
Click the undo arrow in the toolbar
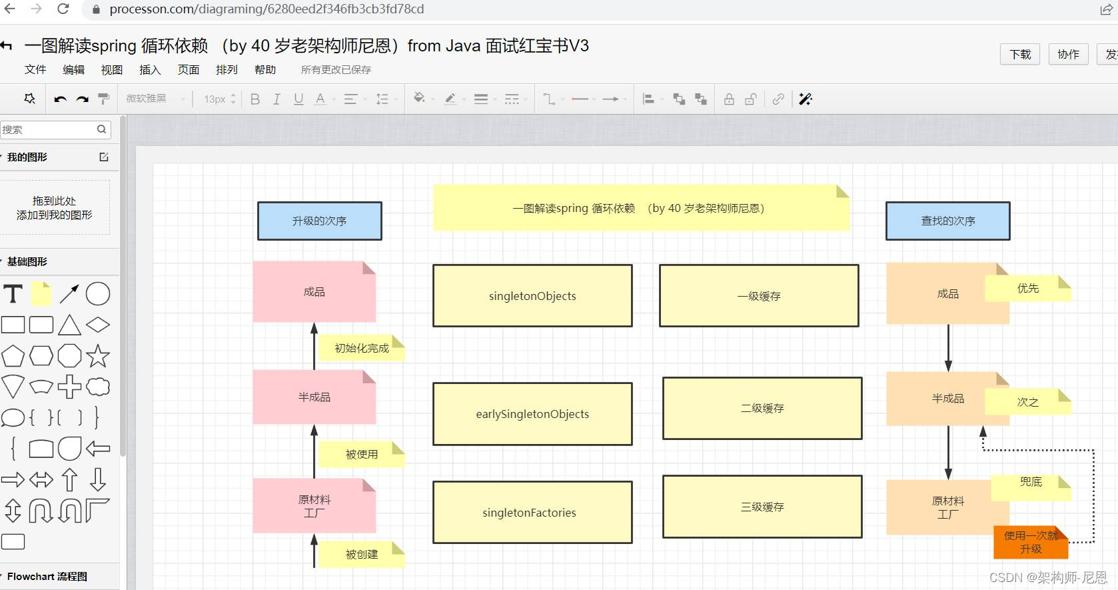[60, 99]
